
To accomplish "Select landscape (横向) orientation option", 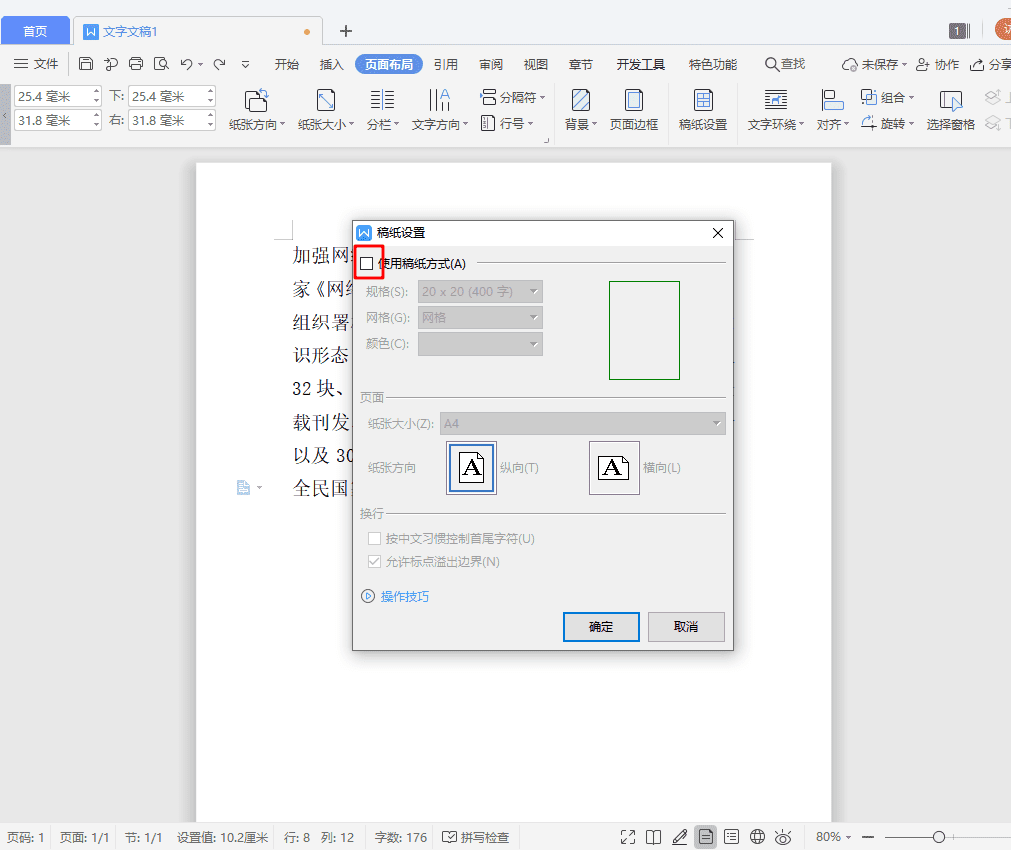I will pos(614,468).
